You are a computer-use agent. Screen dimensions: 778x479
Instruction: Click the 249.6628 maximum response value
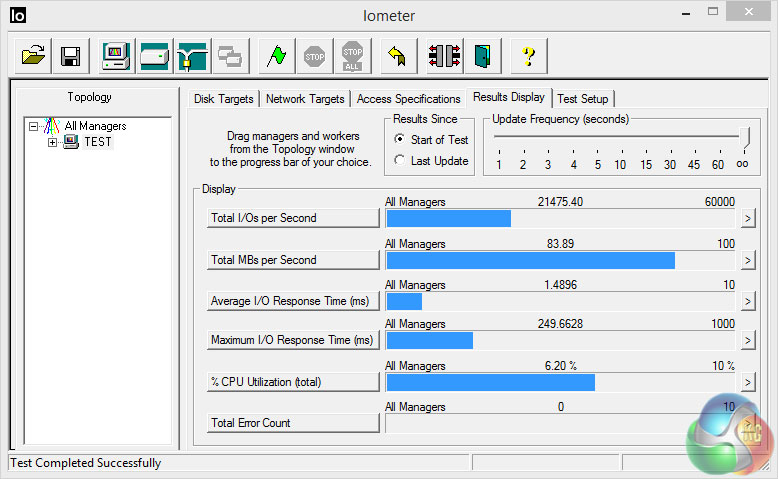[560, 324]
